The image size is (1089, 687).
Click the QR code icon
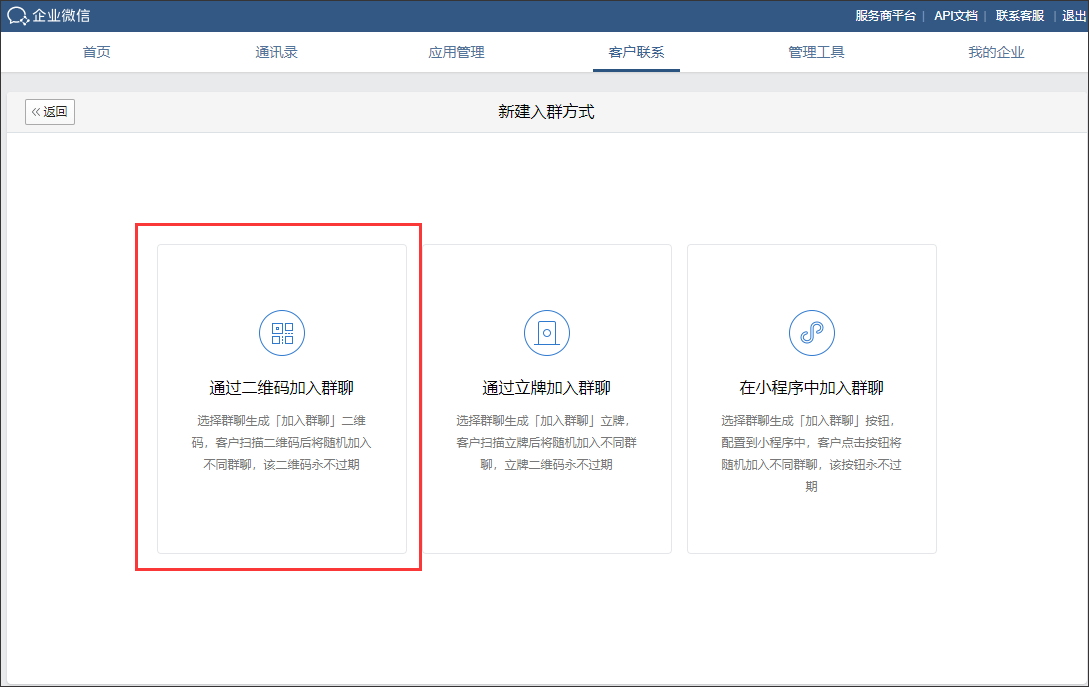point(282,333)
